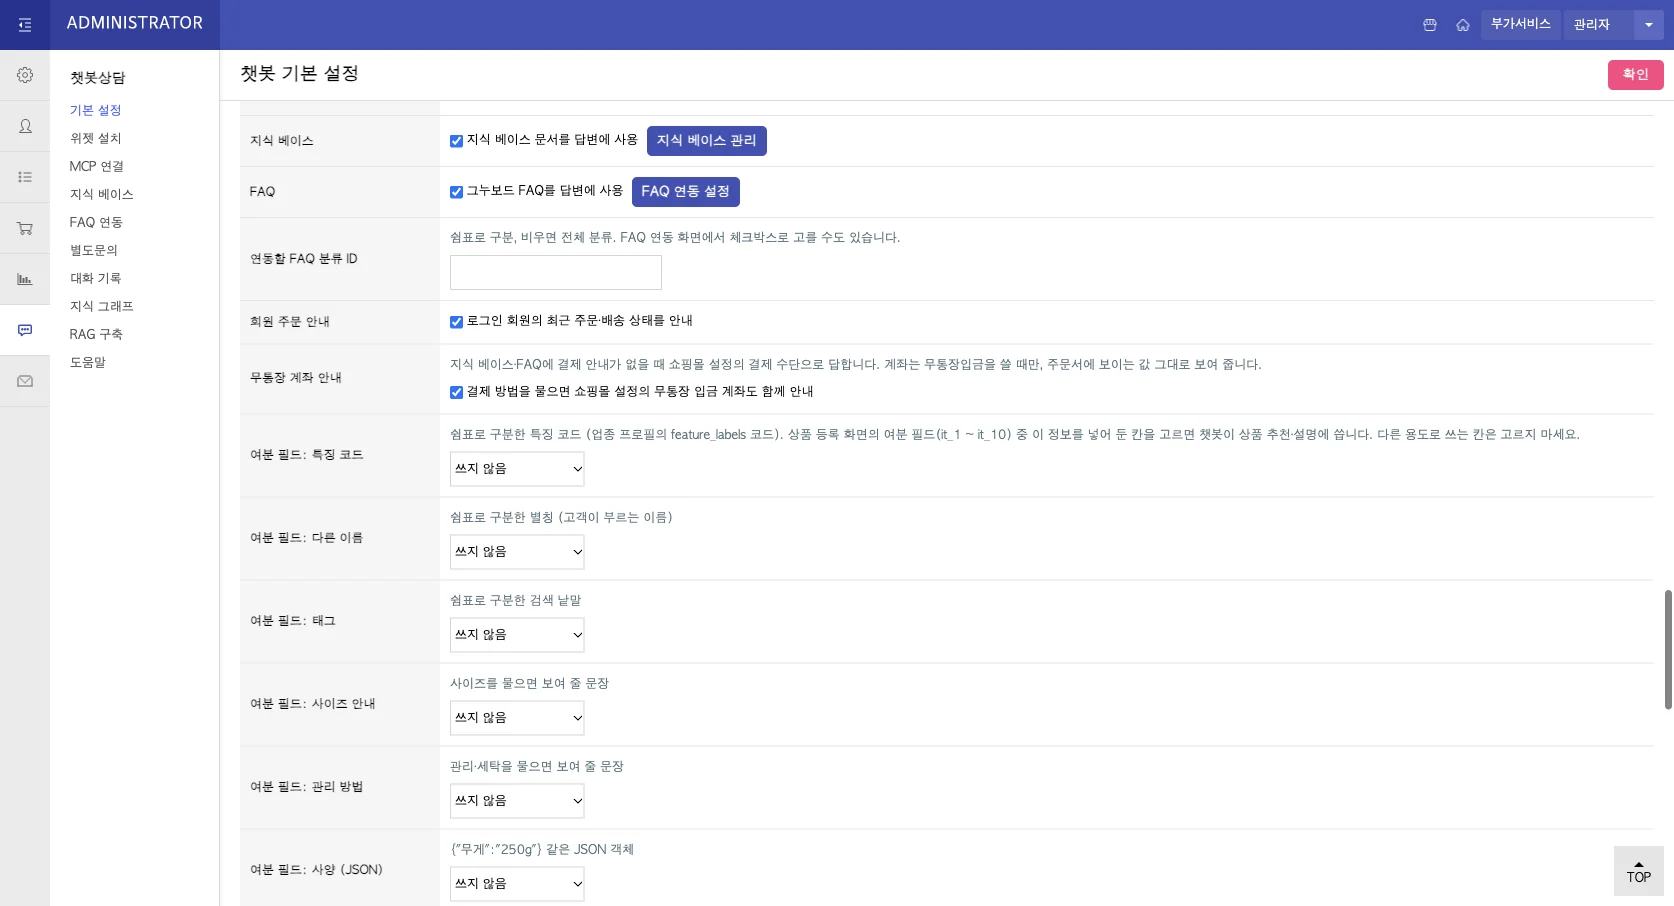
Task: Open the member management person icon
Action: point(25,126)
